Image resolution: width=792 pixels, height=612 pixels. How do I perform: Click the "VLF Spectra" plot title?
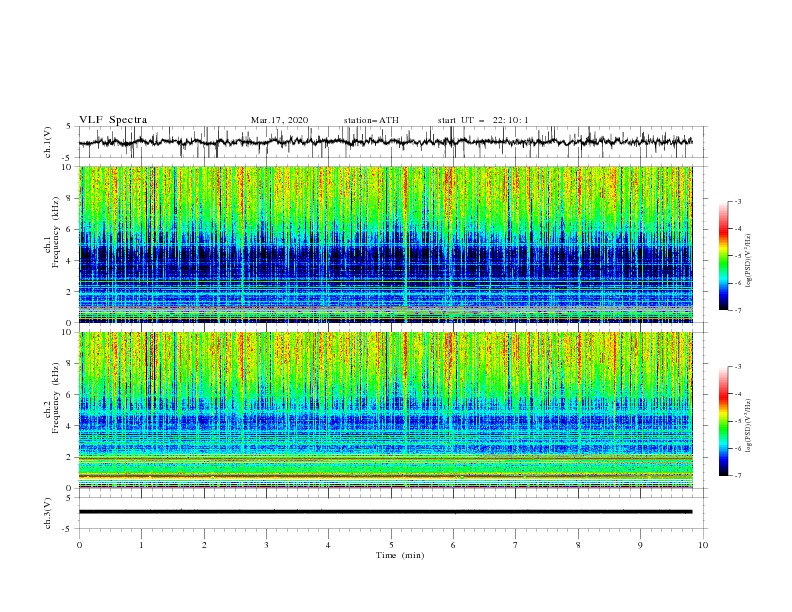click(113, 120)
